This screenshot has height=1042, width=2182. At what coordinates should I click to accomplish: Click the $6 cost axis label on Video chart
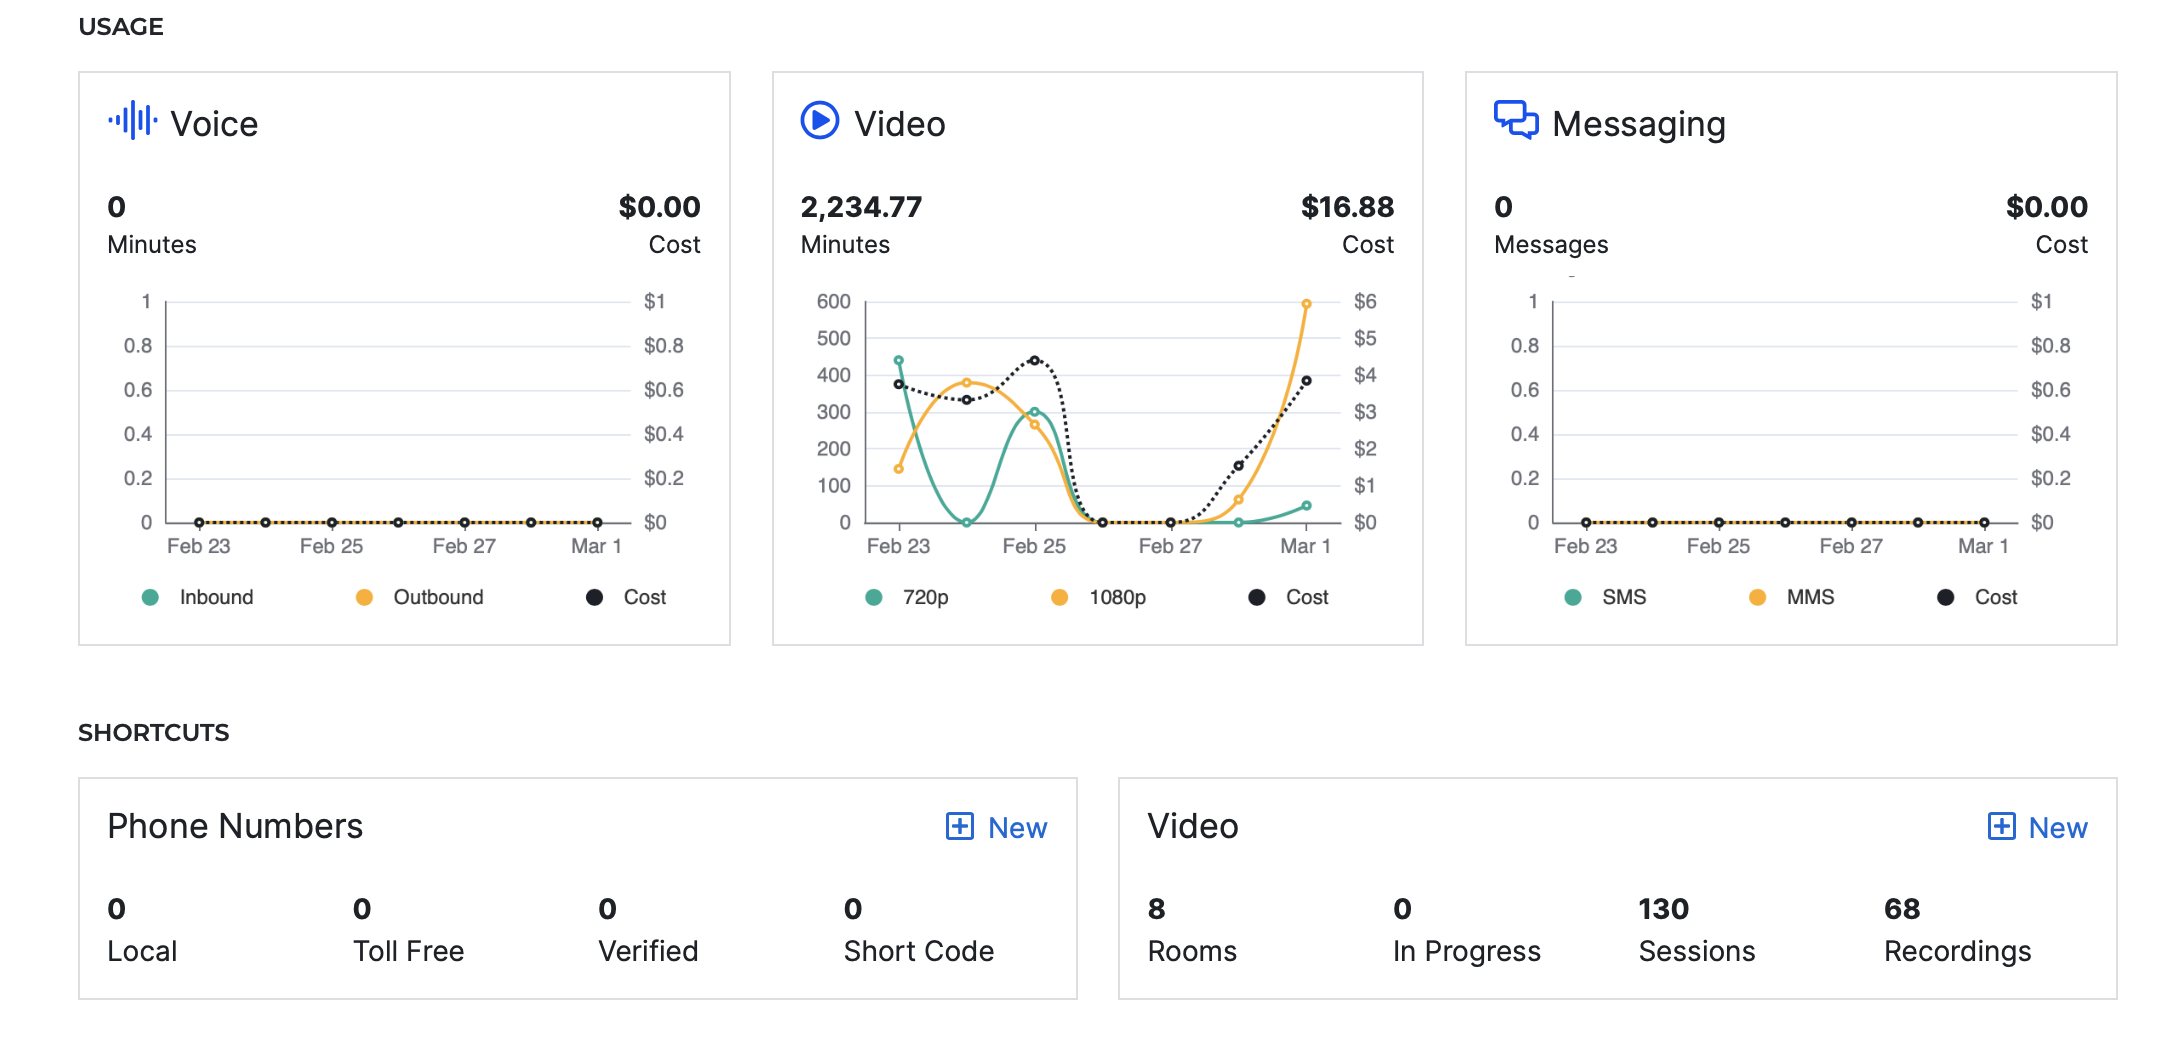click(x=1365, y=301)
